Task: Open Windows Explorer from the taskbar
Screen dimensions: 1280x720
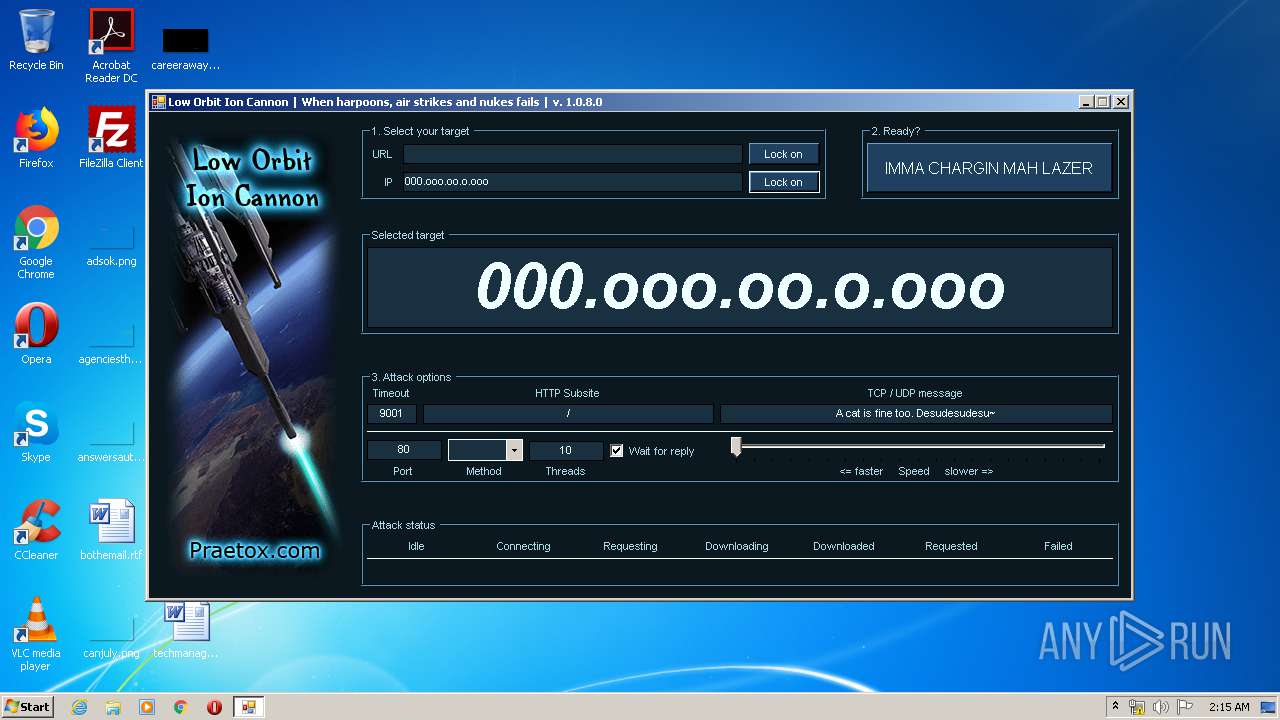Action: (x=113, y=707)
